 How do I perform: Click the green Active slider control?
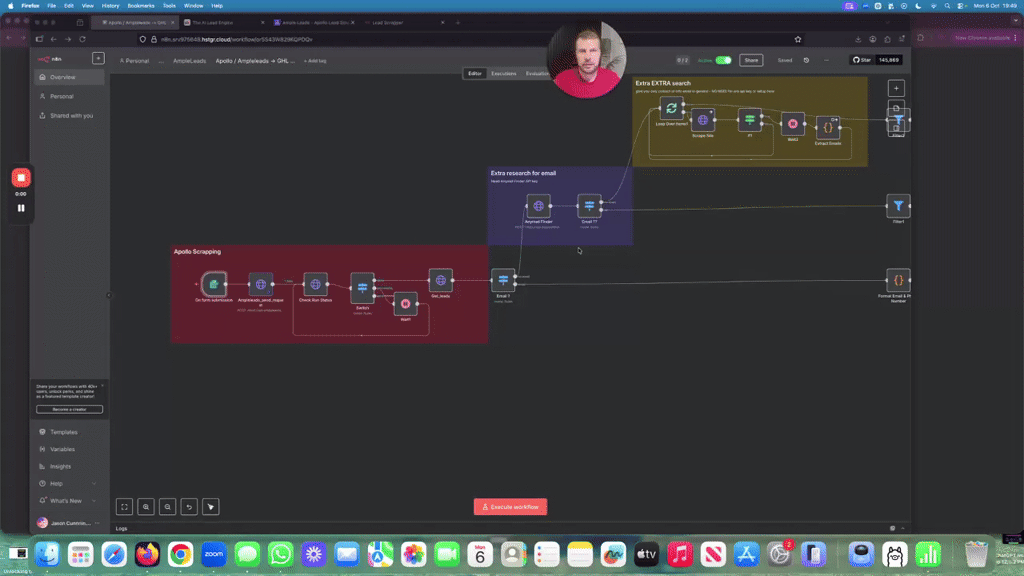pos(723,59)
